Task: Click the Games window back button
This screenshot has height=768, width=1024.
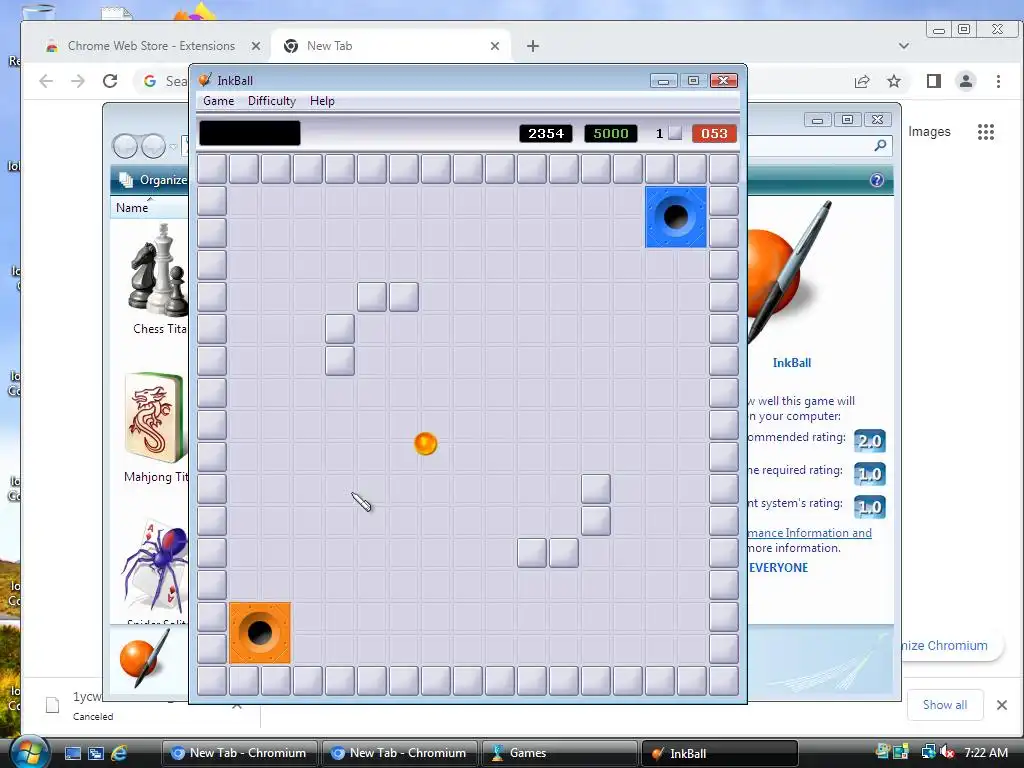Action: (x=124, y=146)
